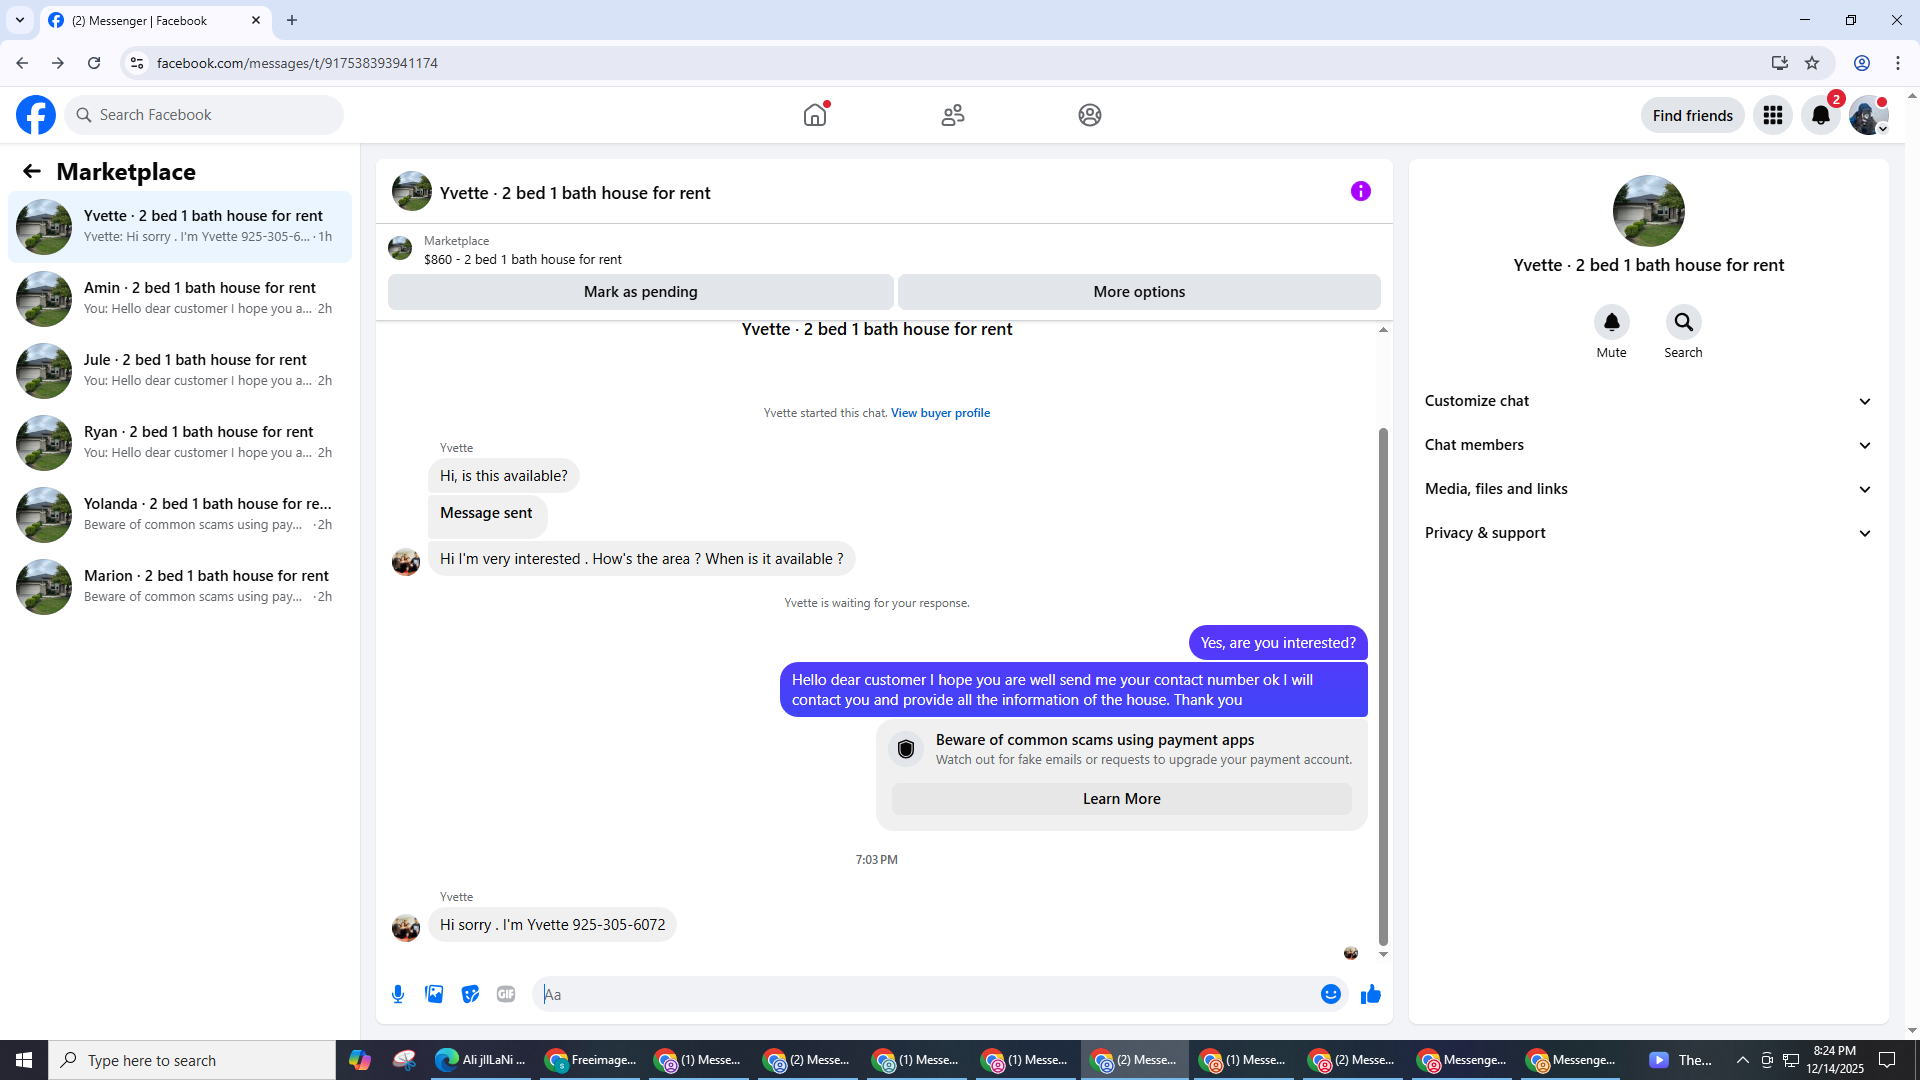Mute this conversation bell
Viewport: 1920px width, 1080px height.
tap(1611, 323)
